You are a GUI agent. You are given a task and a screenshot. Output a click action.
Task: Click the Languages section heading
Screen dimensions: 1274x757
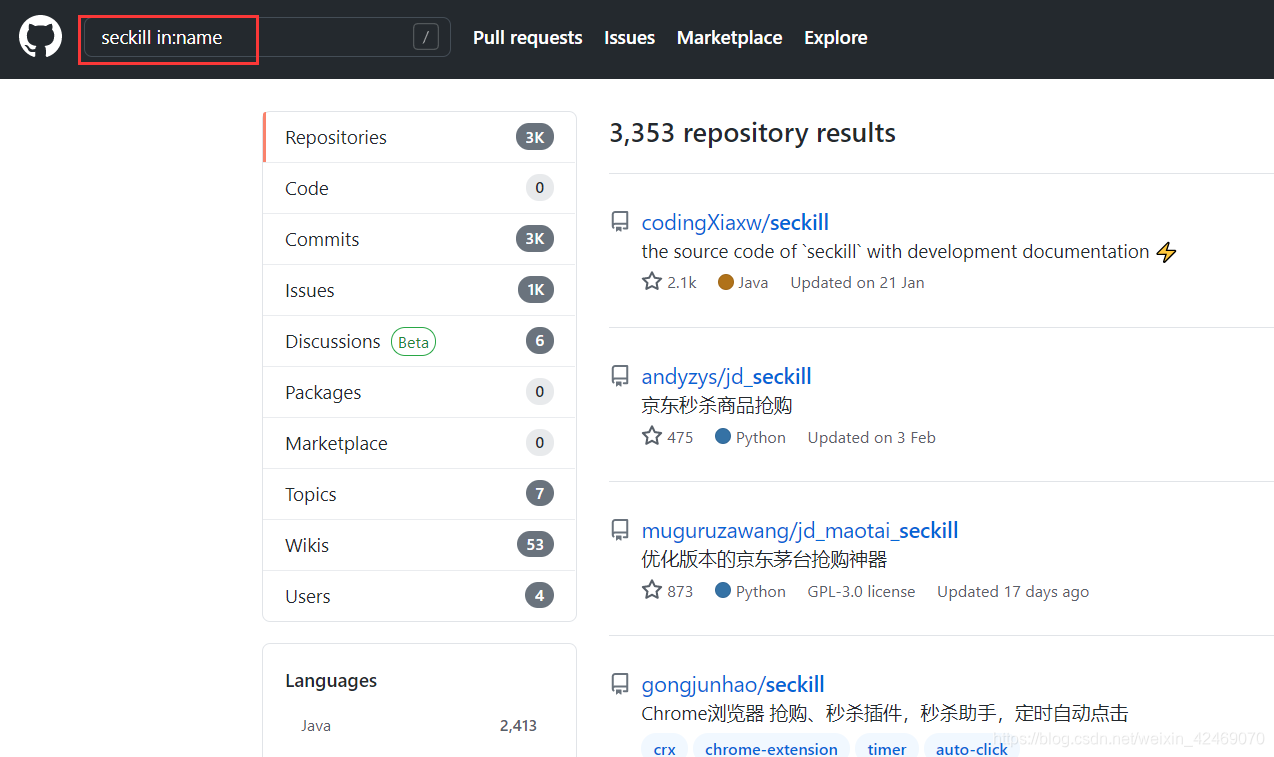coord(331,680)
